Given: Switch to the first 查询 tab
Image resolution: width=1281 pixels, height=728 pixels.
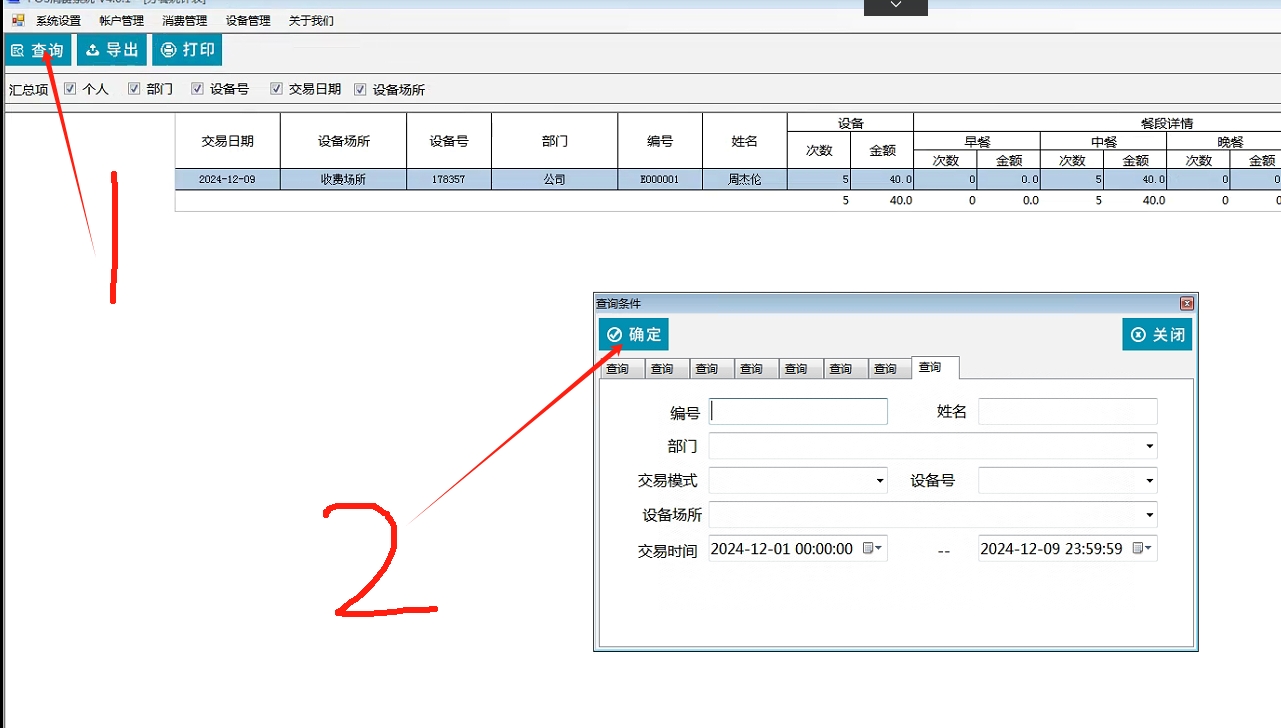Looking at the screenshot, I should 618,369.
